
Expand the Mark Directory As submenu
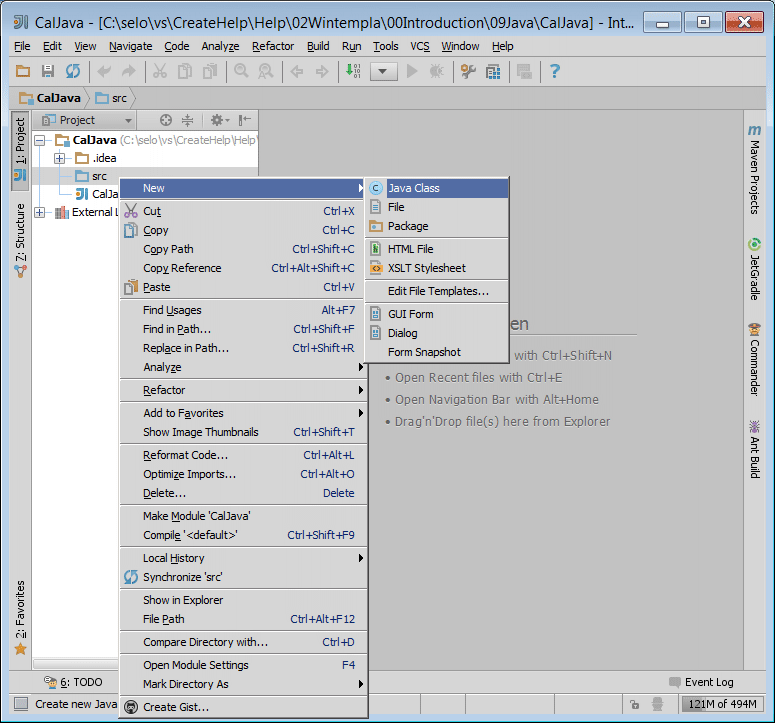tap(244, 684)
